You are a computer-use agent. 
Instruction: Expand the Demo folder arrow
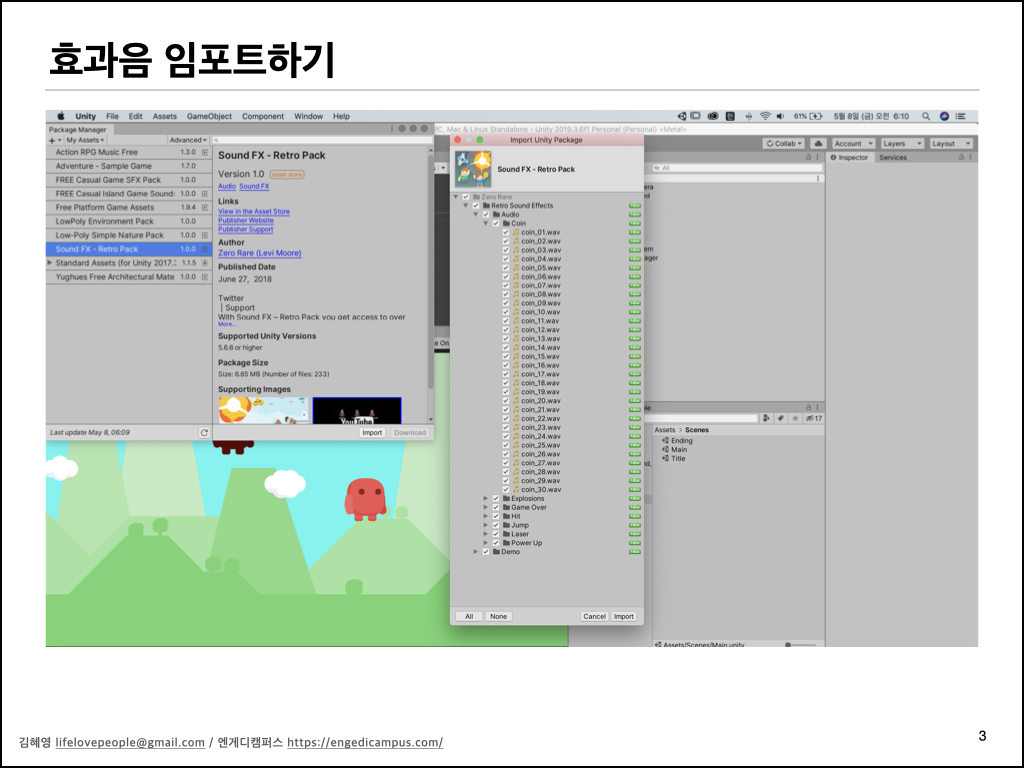pos(476,552)
